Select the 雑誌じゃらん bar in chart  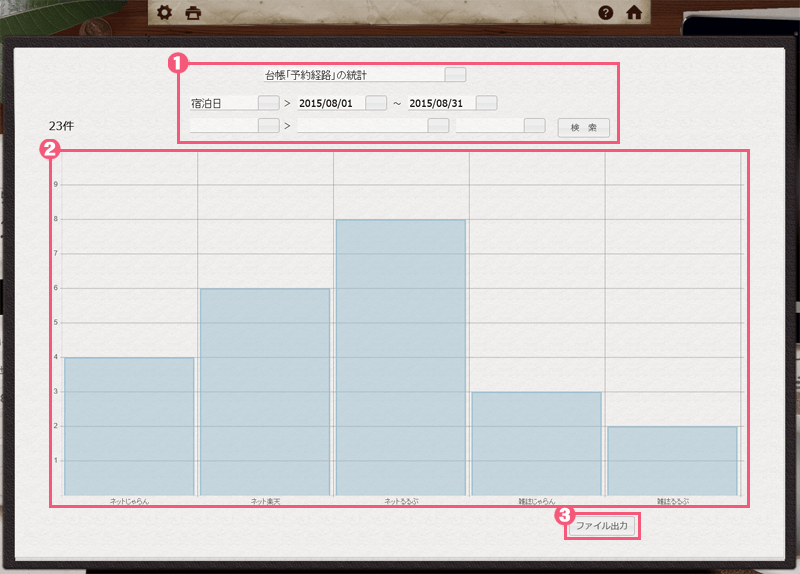point(536,443)
